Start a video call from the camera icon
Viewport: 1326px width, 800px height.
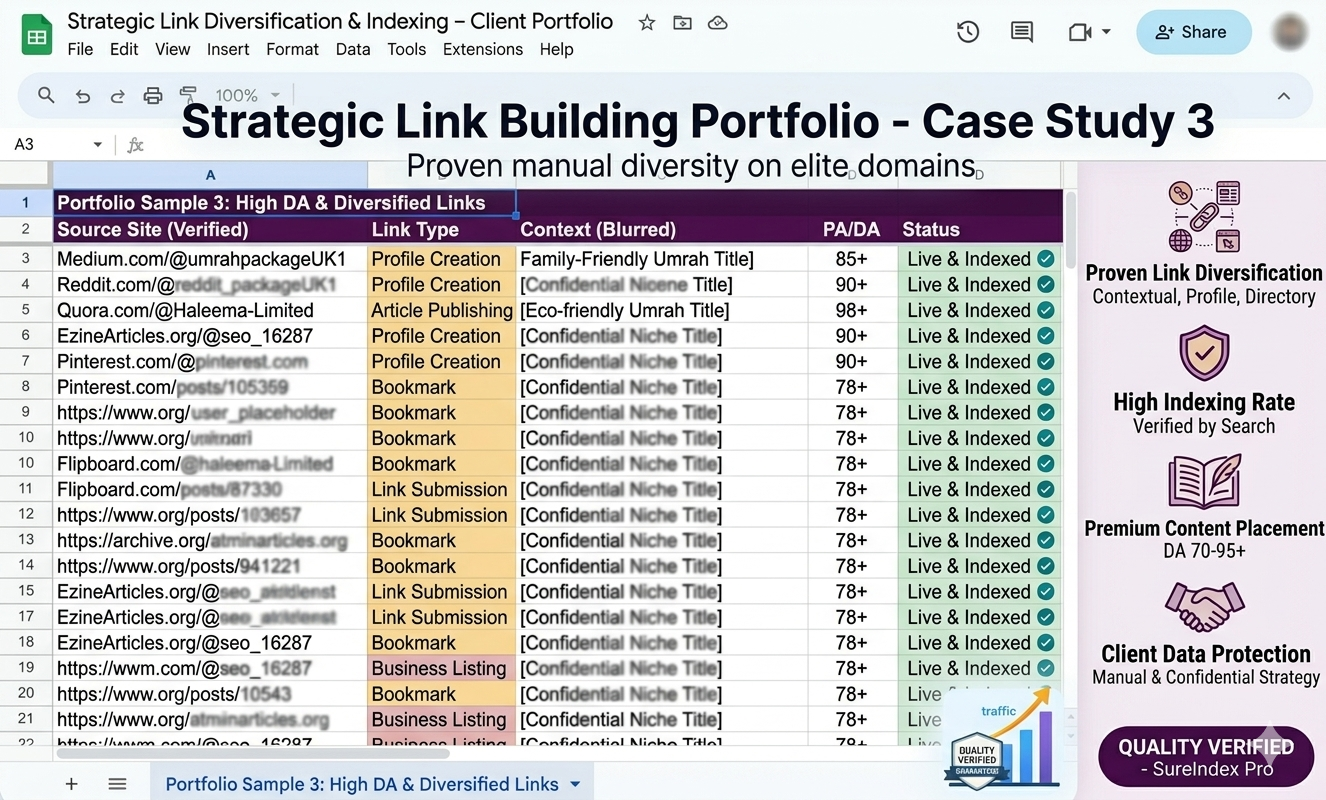1080,32
